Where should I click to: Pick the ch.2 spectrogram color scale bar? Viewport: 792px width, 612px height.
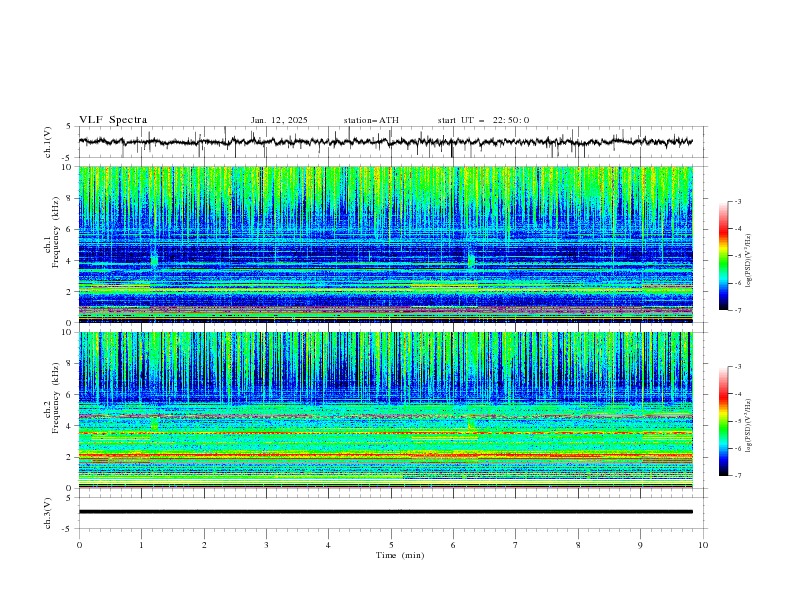click(x=724, y=421)
